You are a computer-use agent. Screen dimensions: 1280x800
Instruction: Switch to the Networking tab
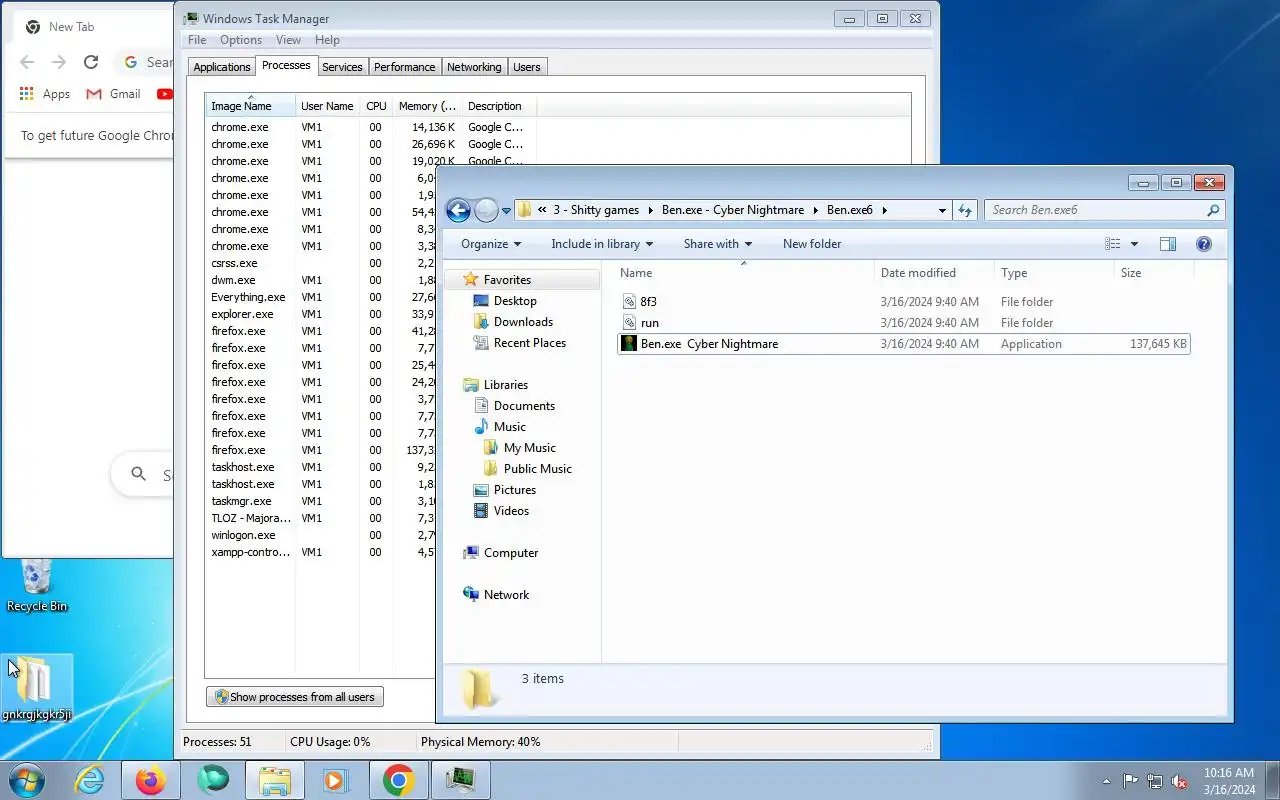474,67
